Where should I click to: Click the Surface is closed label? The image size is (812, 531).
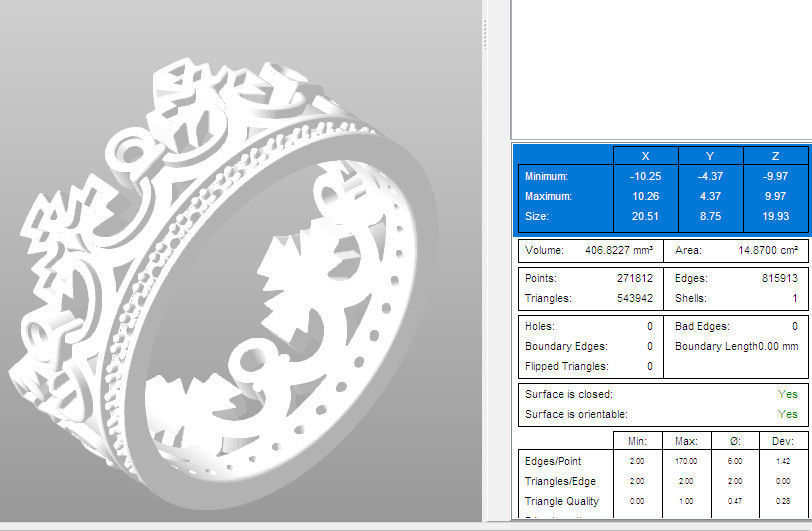tap(569, 394)
